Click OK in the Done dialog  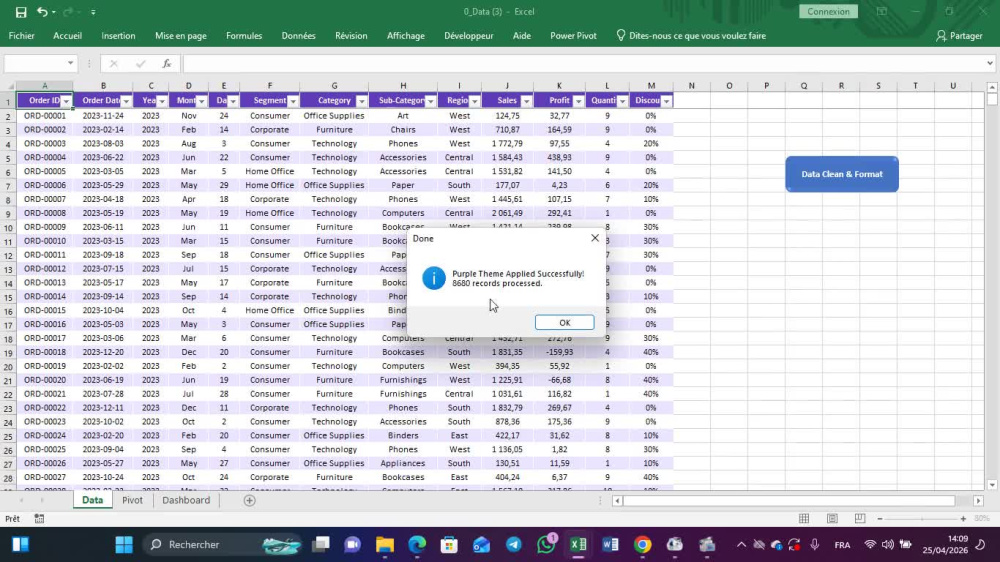(x=564, y=323)
